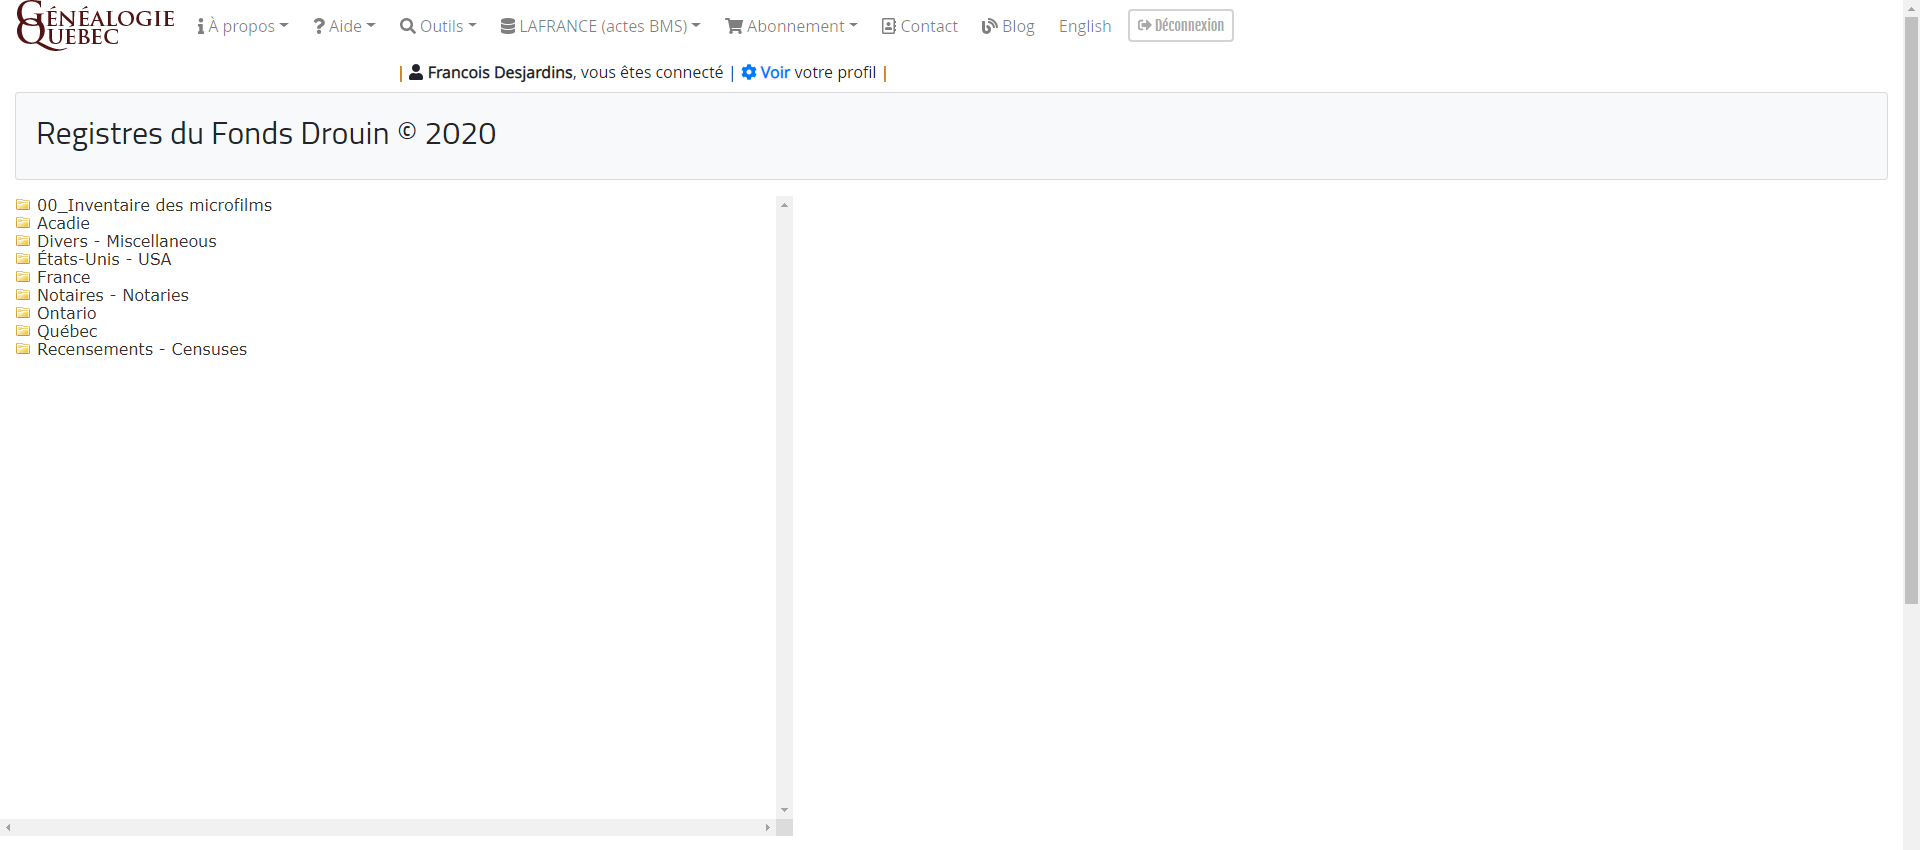
Task: Click the page scrollbar up arrow
Action: (x=1911, y=8)
